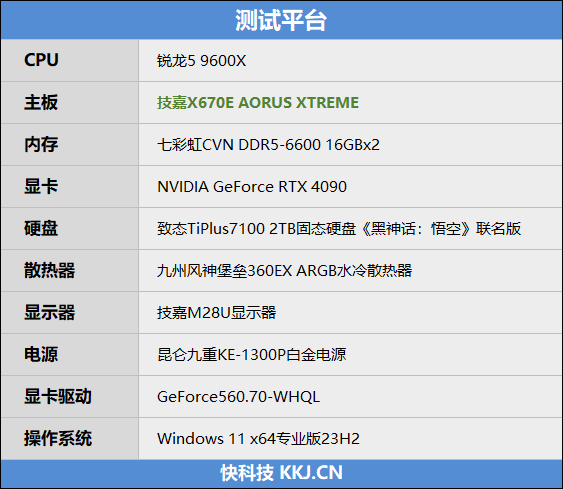Image resolution: width=563 pixels, height=489 pixels.
Task: Open the green 技嘉X670E AORUS XTREME text
Action: pos(258,103)
